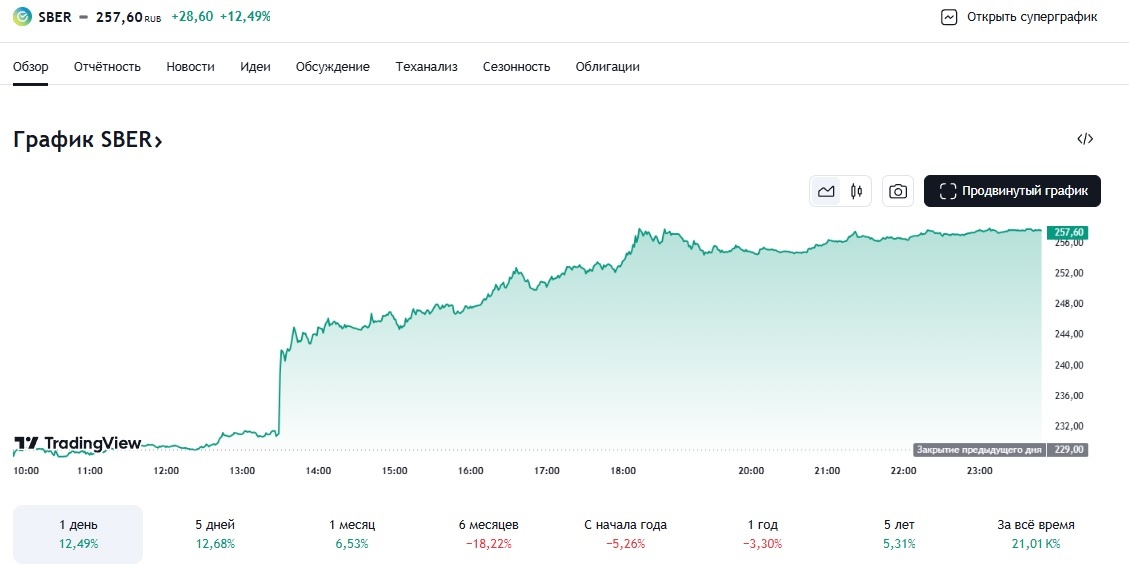Select the «С начала года» range
The width and height of the screenshot is (1129, 565).
(625, 534)
